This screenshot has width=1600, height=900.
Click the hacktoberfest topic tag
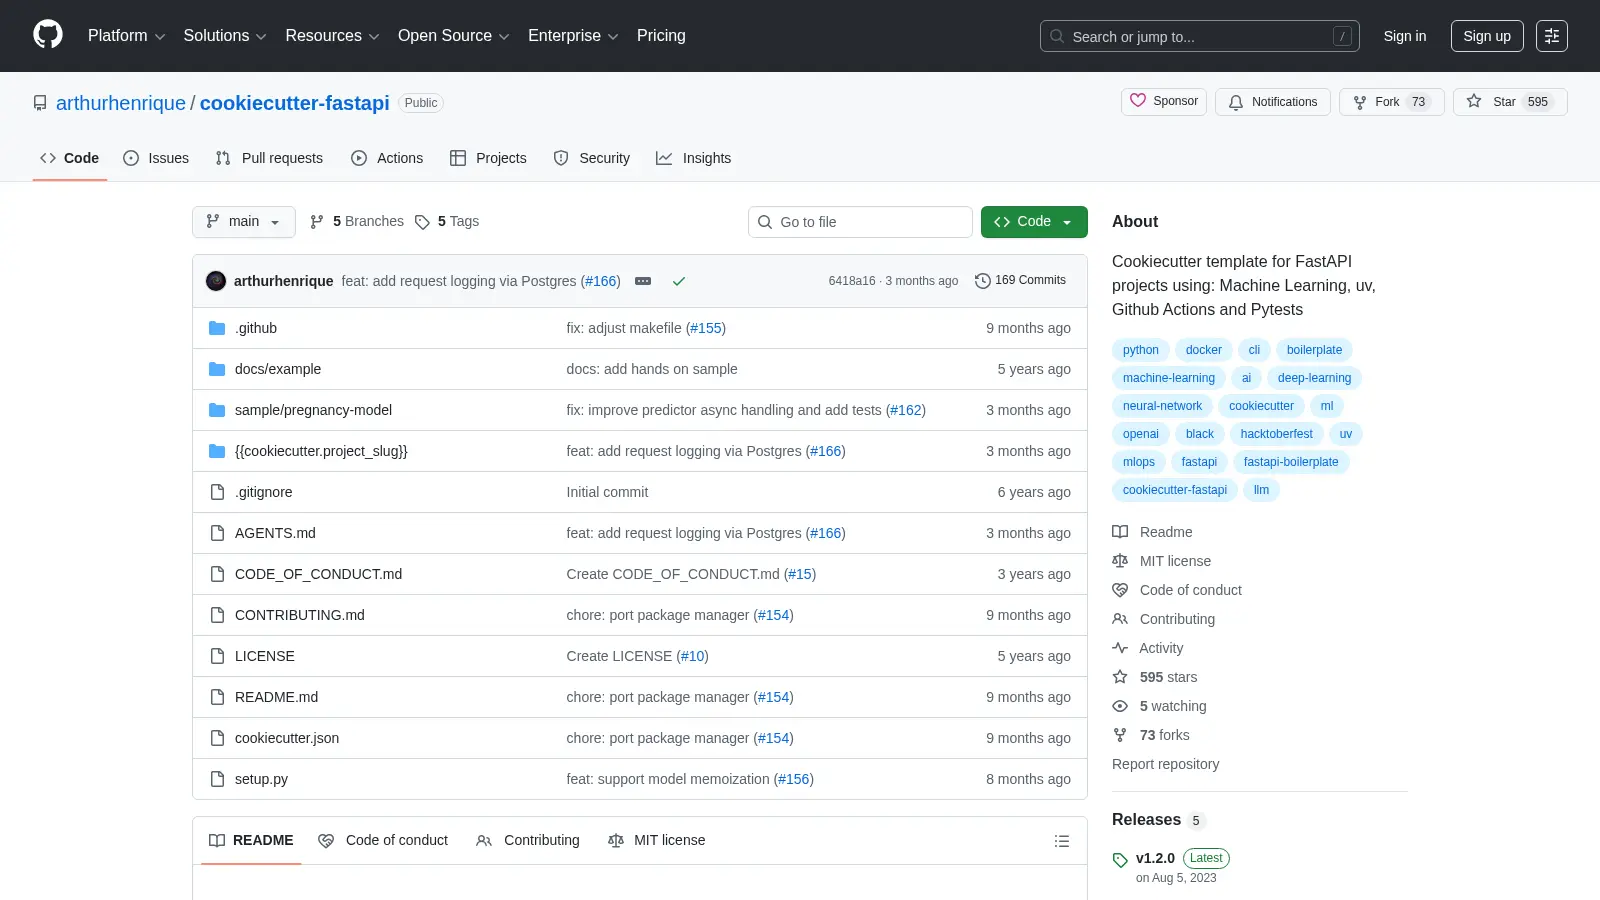coord(1277,434)
